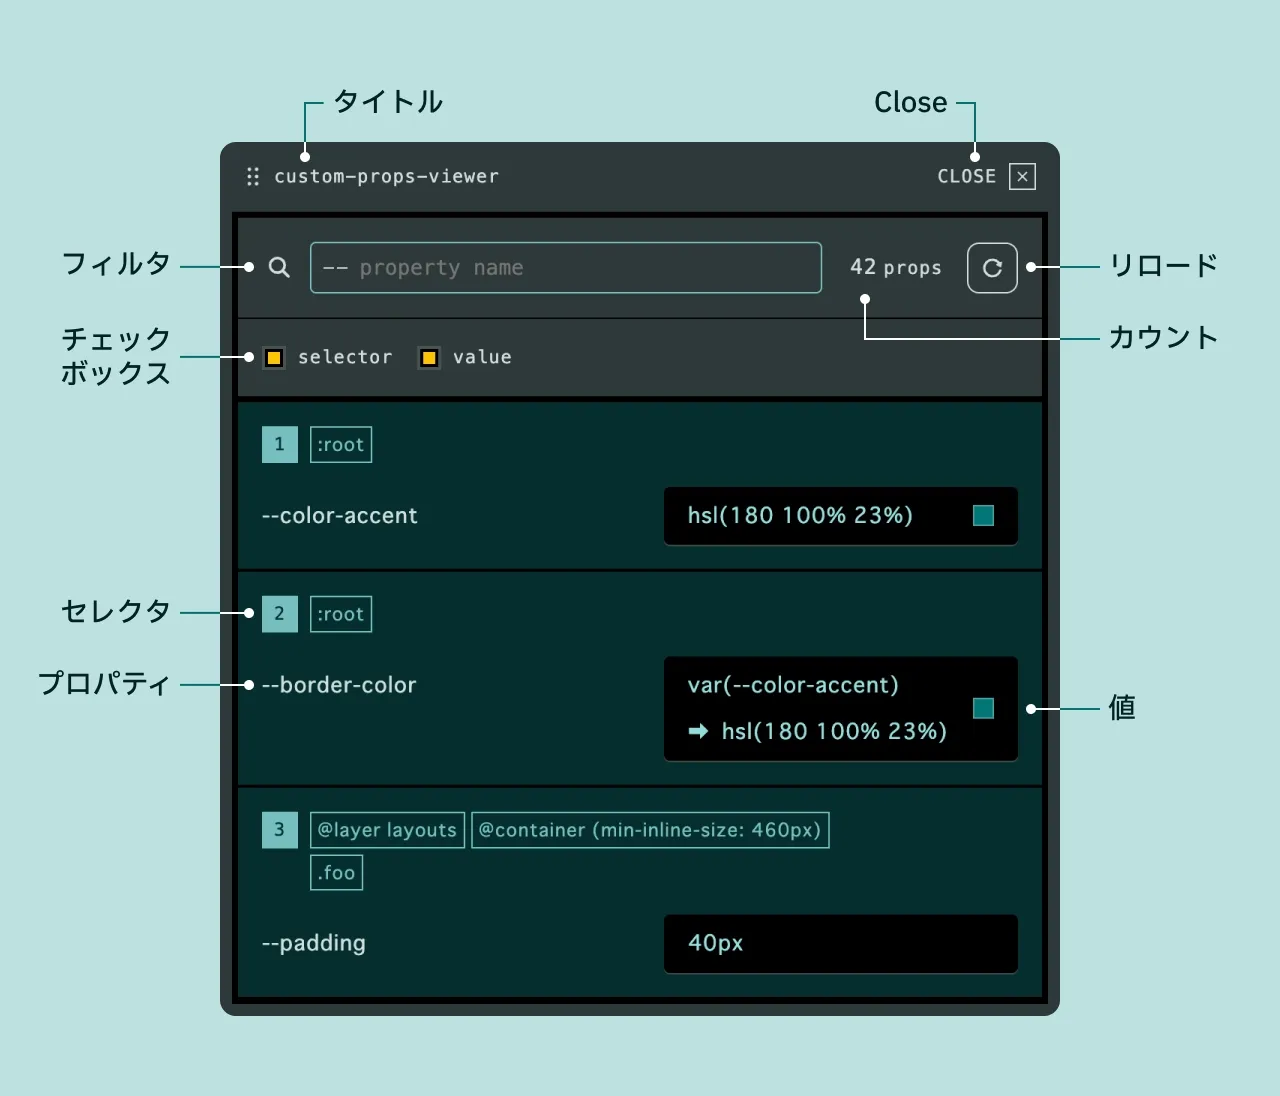The image size is (1280, 1096).
Task: Click the 42 props counter label
Action: coord(895,268)
